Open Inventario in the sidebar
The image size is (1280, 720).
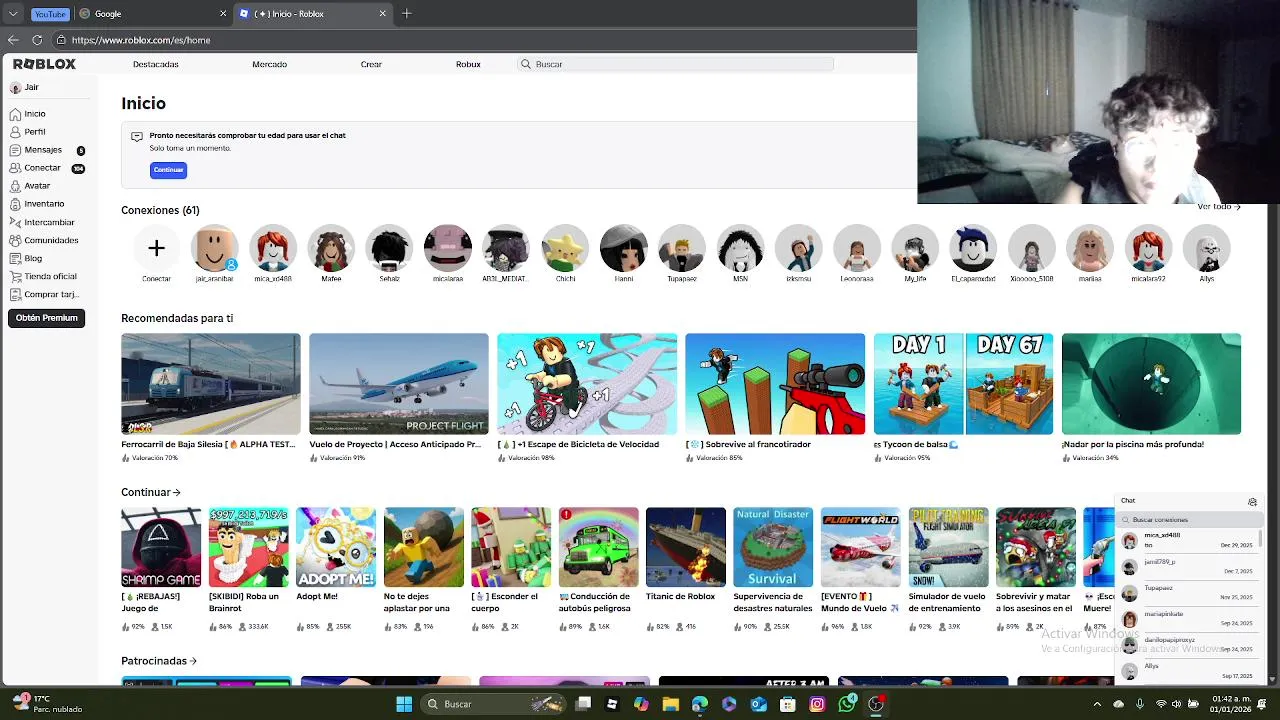point(37,204)
